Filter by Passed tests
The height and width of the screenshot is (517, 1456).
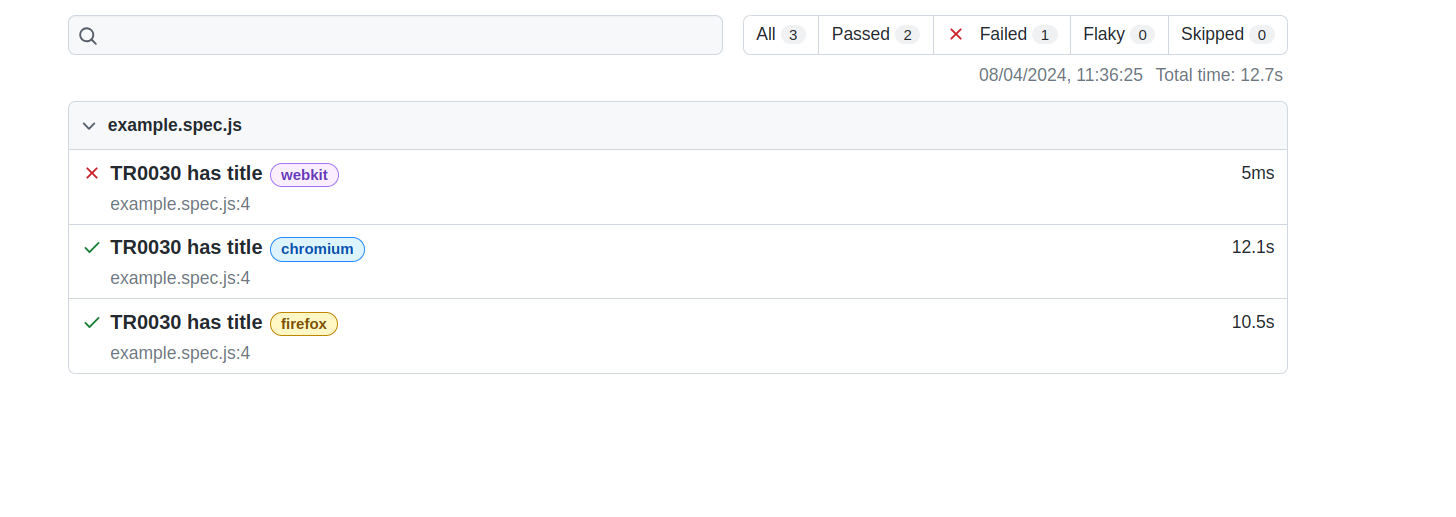point(876,35)
